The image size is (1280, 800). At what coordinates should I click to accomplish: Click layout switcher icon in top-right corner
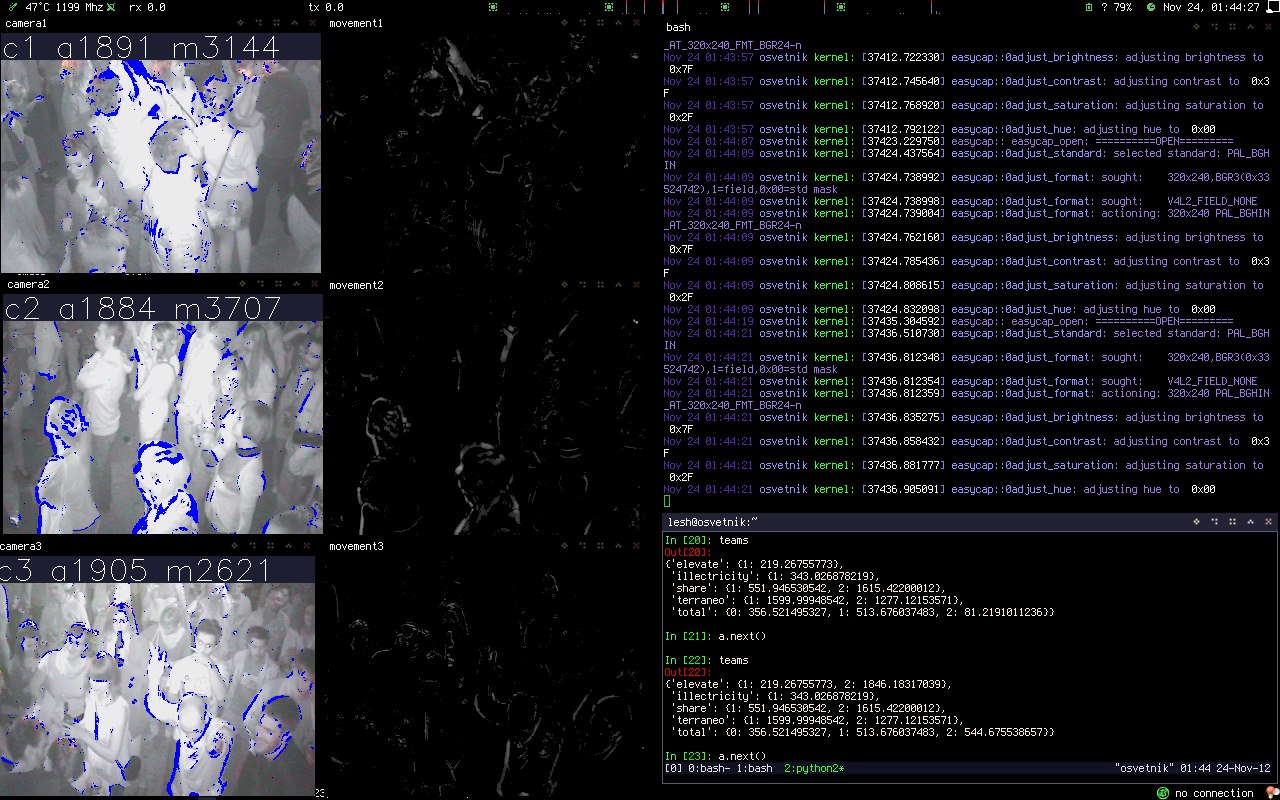[1271, 8]
